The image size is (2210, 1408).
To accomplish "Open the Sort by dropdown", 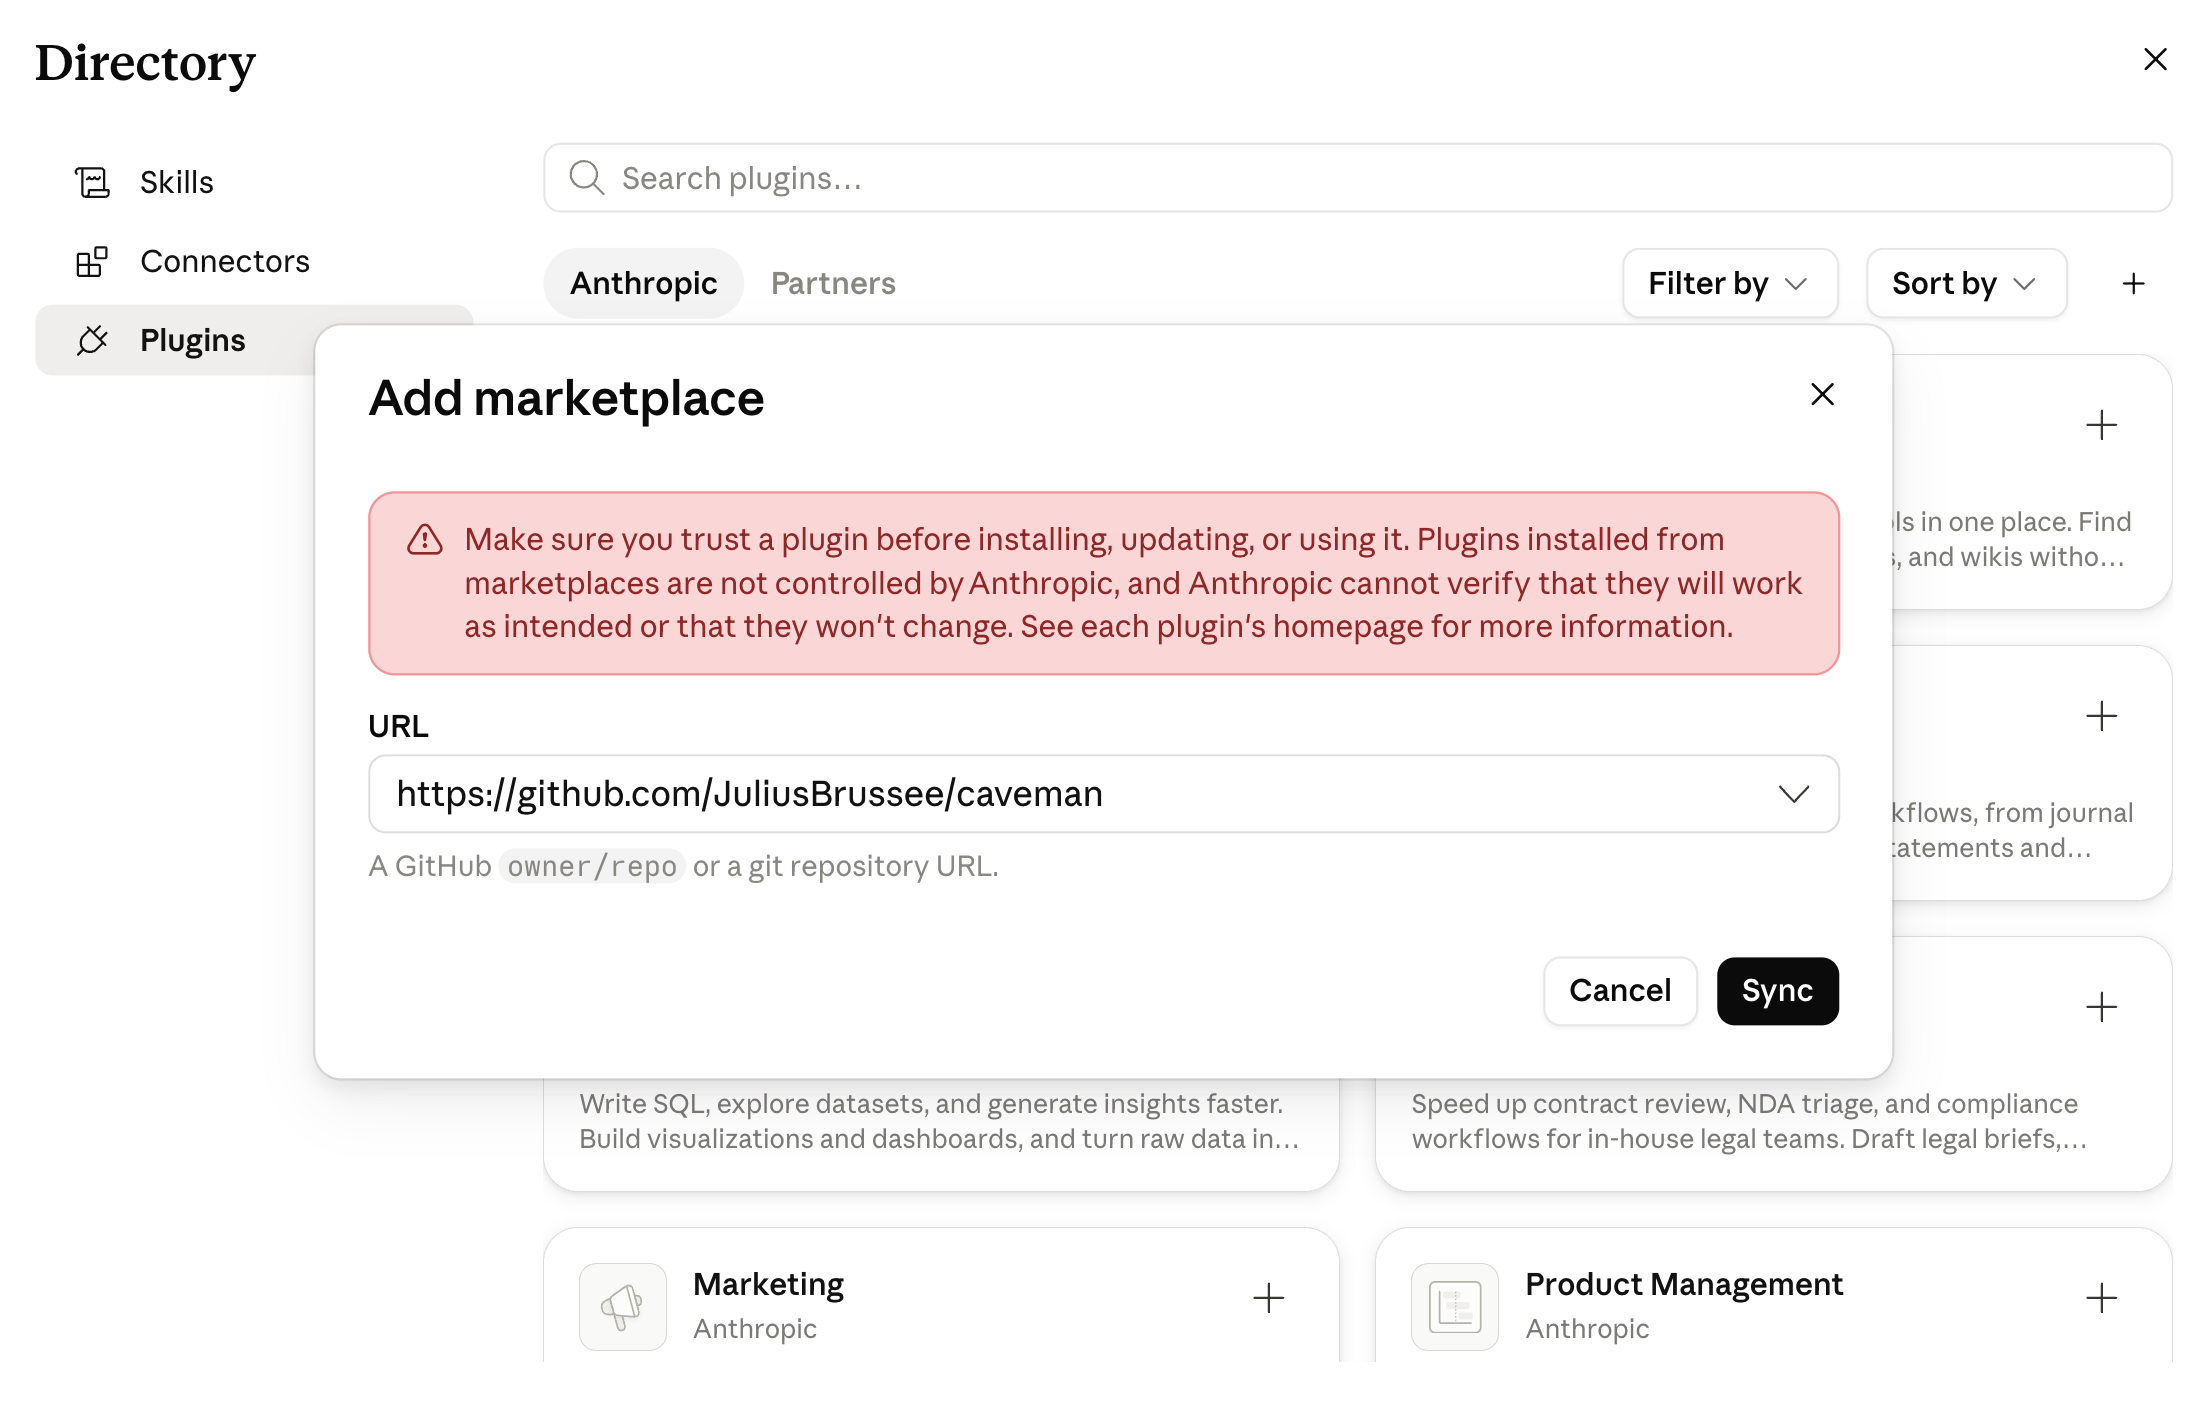I will point(1966,284).
